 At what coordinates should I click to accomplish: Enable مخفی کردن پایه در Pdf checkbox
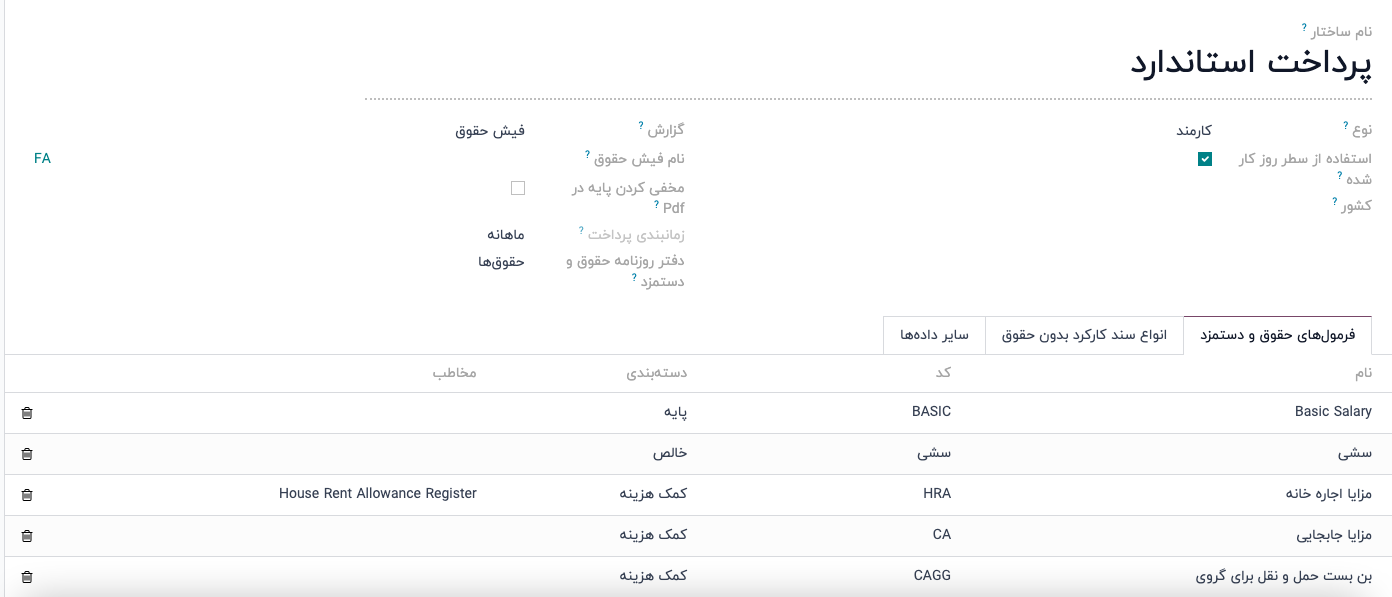tap(518, 188)
